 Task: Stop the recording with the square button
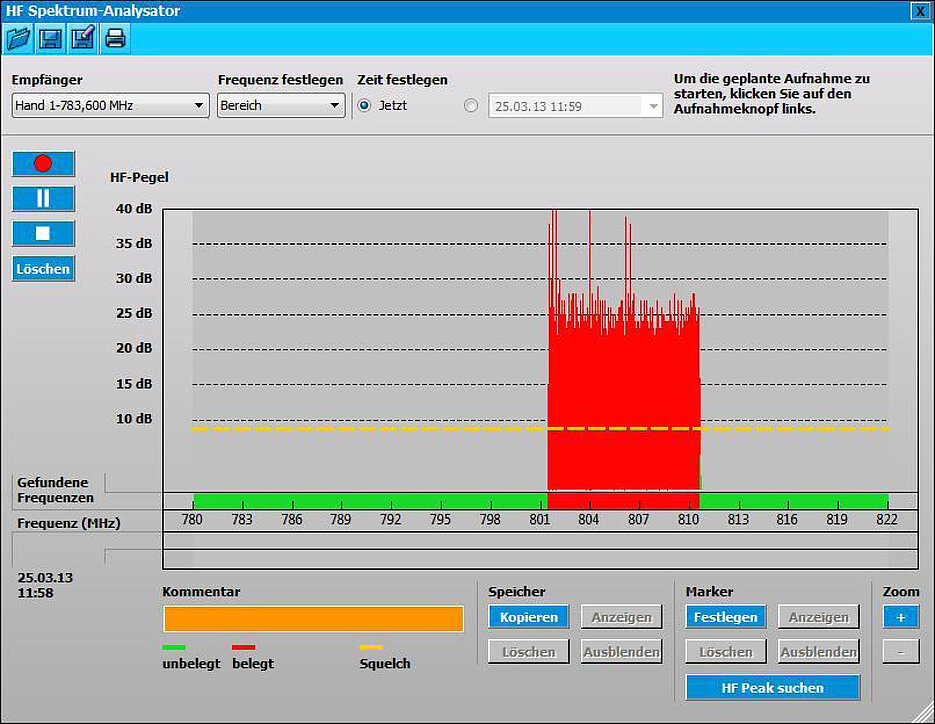(43, 234)
